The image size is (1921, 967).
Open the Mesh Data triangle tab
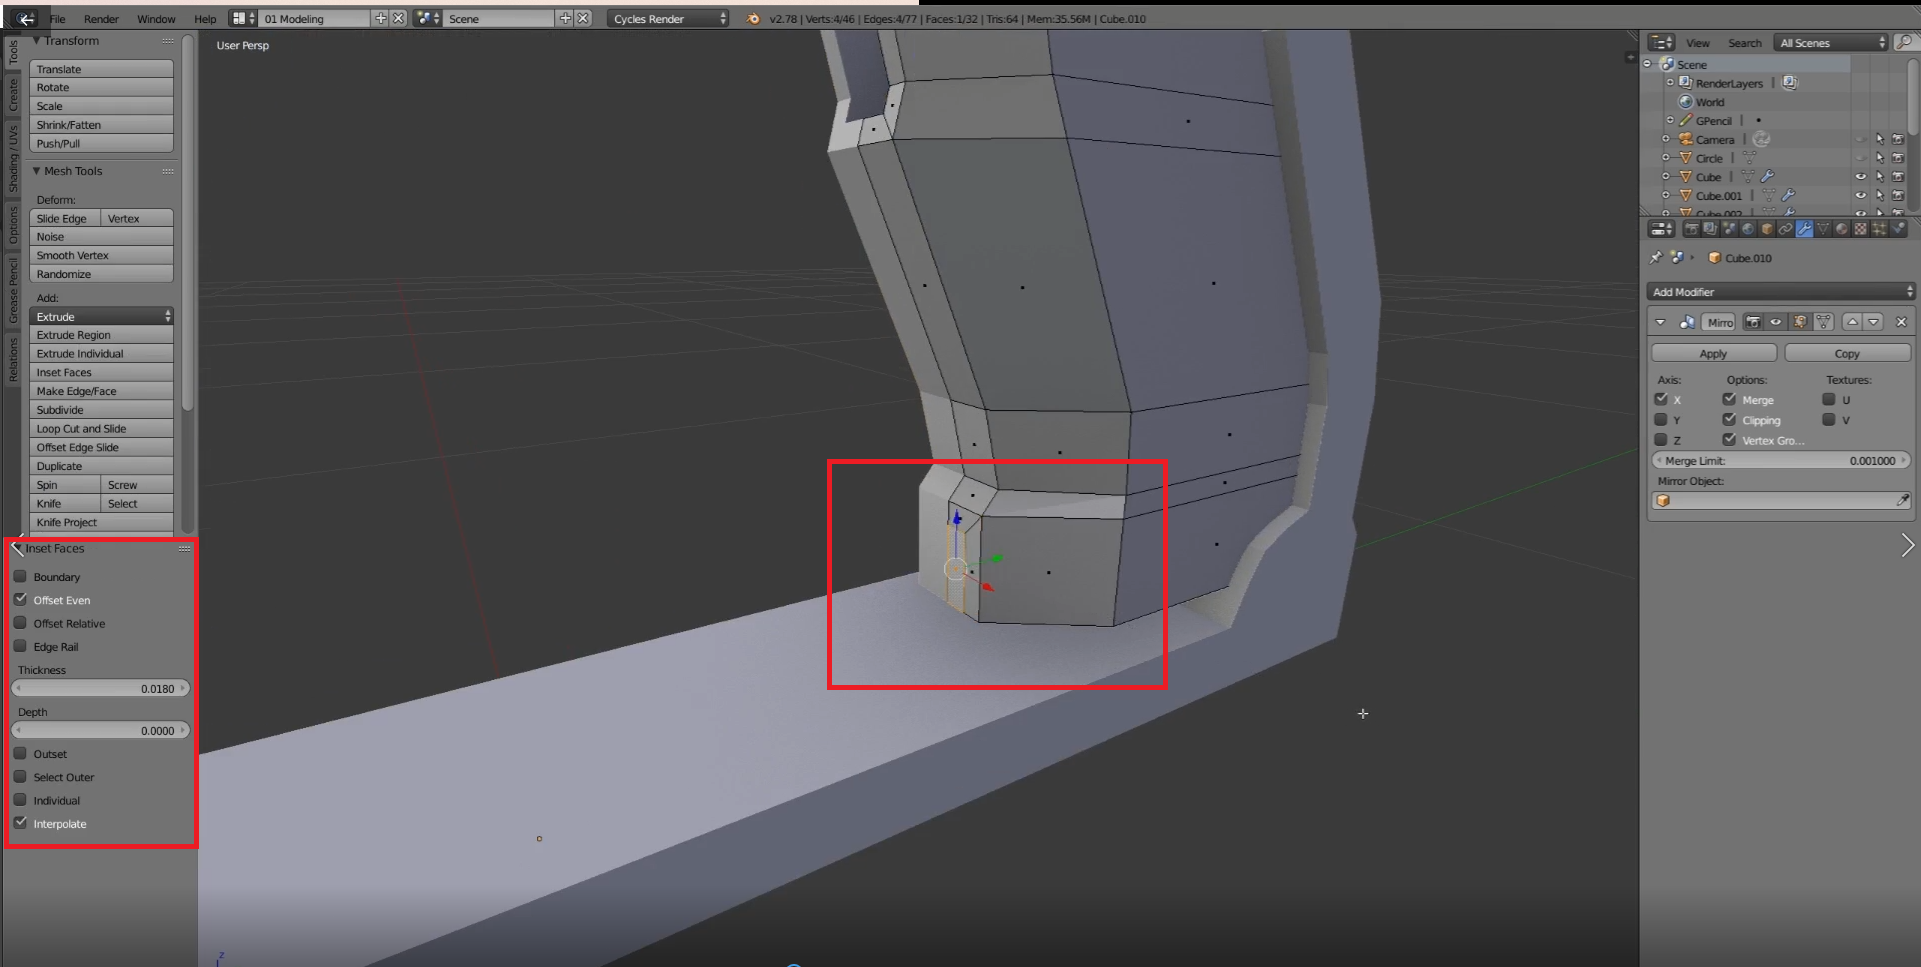(1823, 229)
